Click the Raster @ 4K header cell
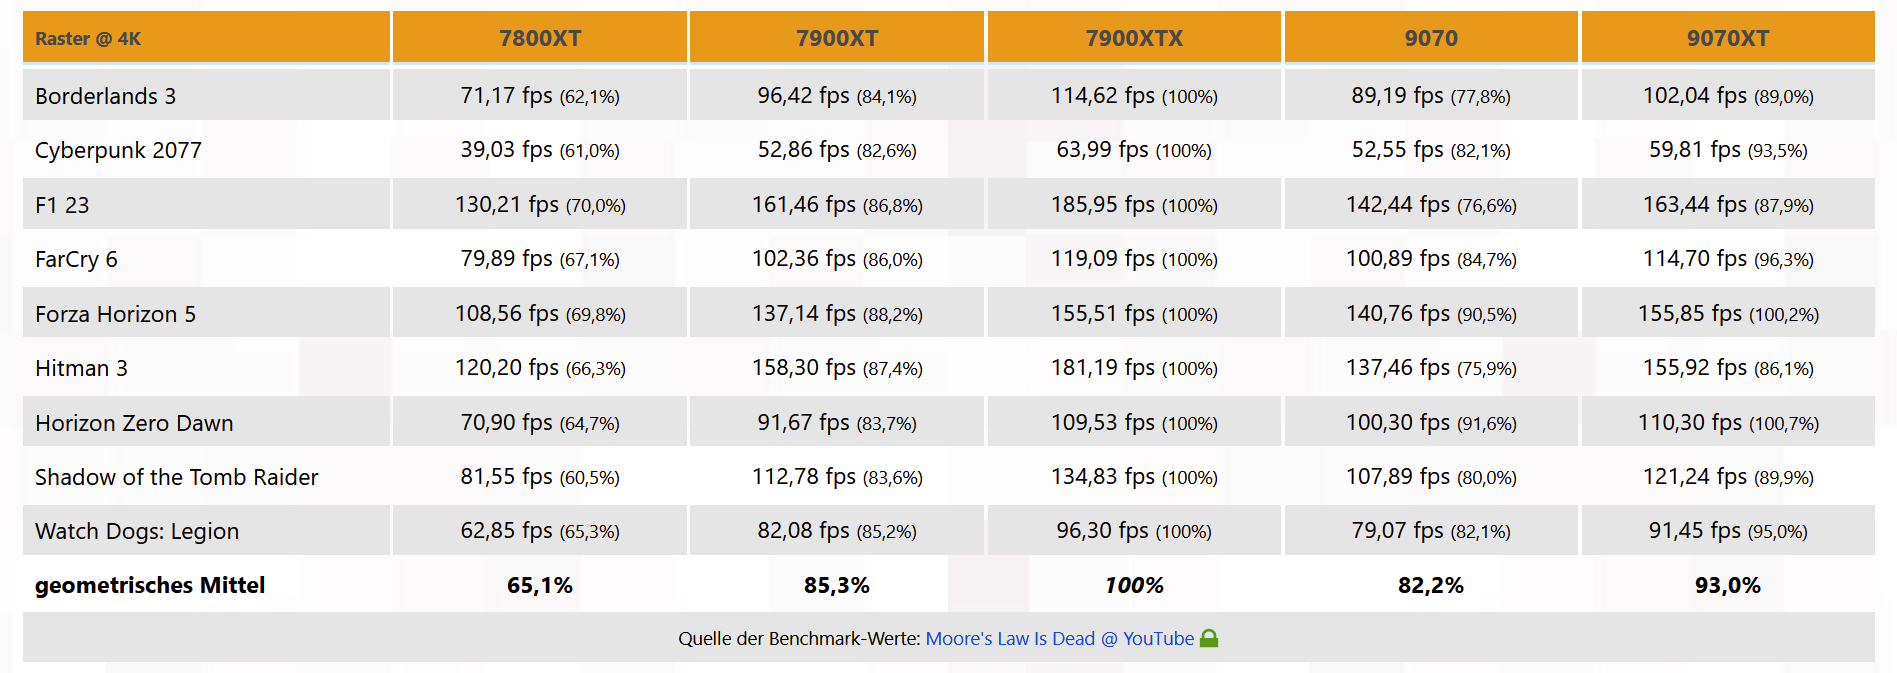The width and height of the screenshot is (1897, 673). click(x=206, y=38)
